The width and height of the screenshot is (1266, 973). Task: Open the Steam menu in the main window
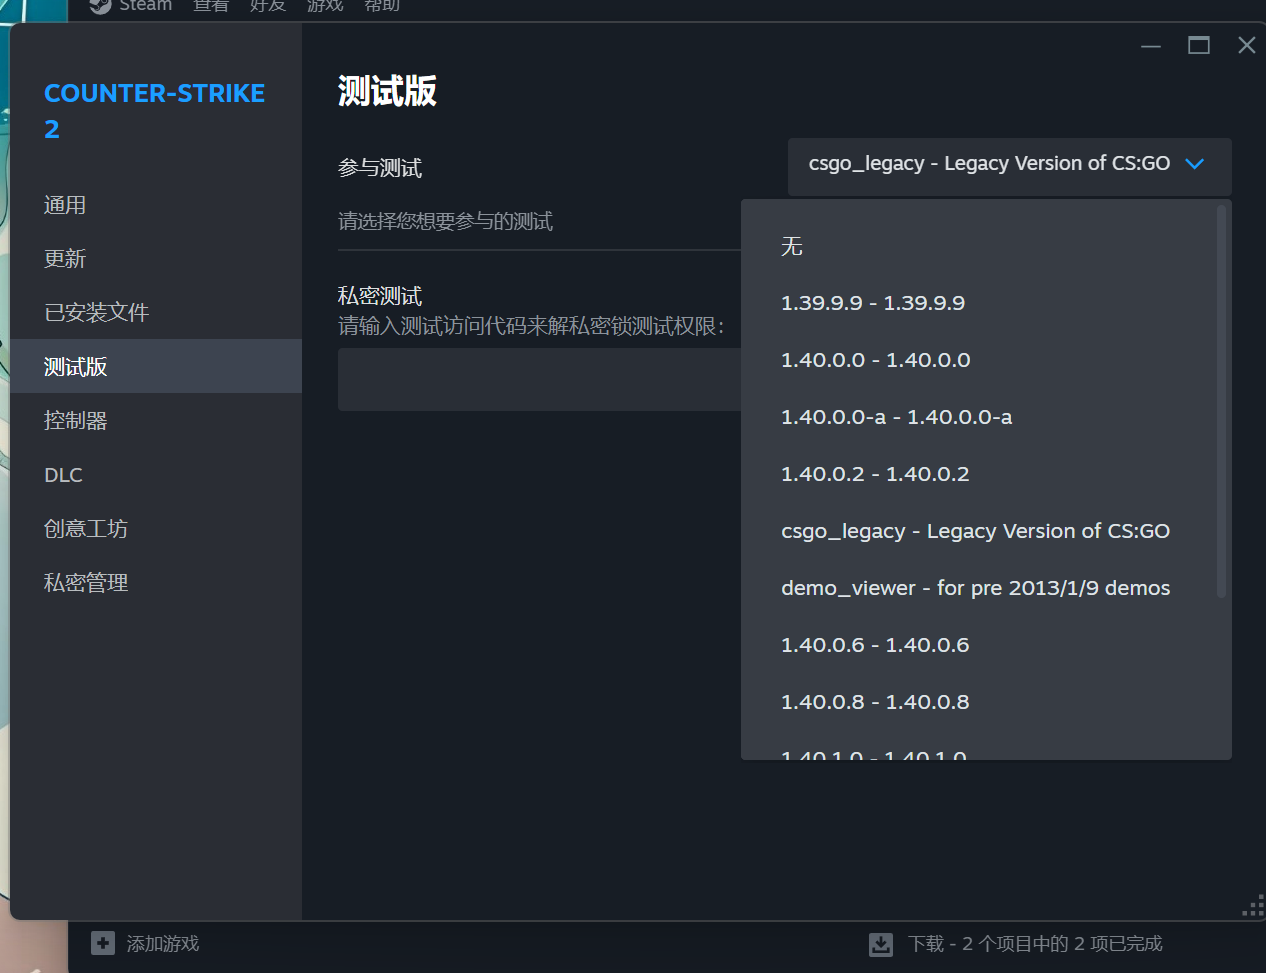pyautogui.click(x=146, y=6)
